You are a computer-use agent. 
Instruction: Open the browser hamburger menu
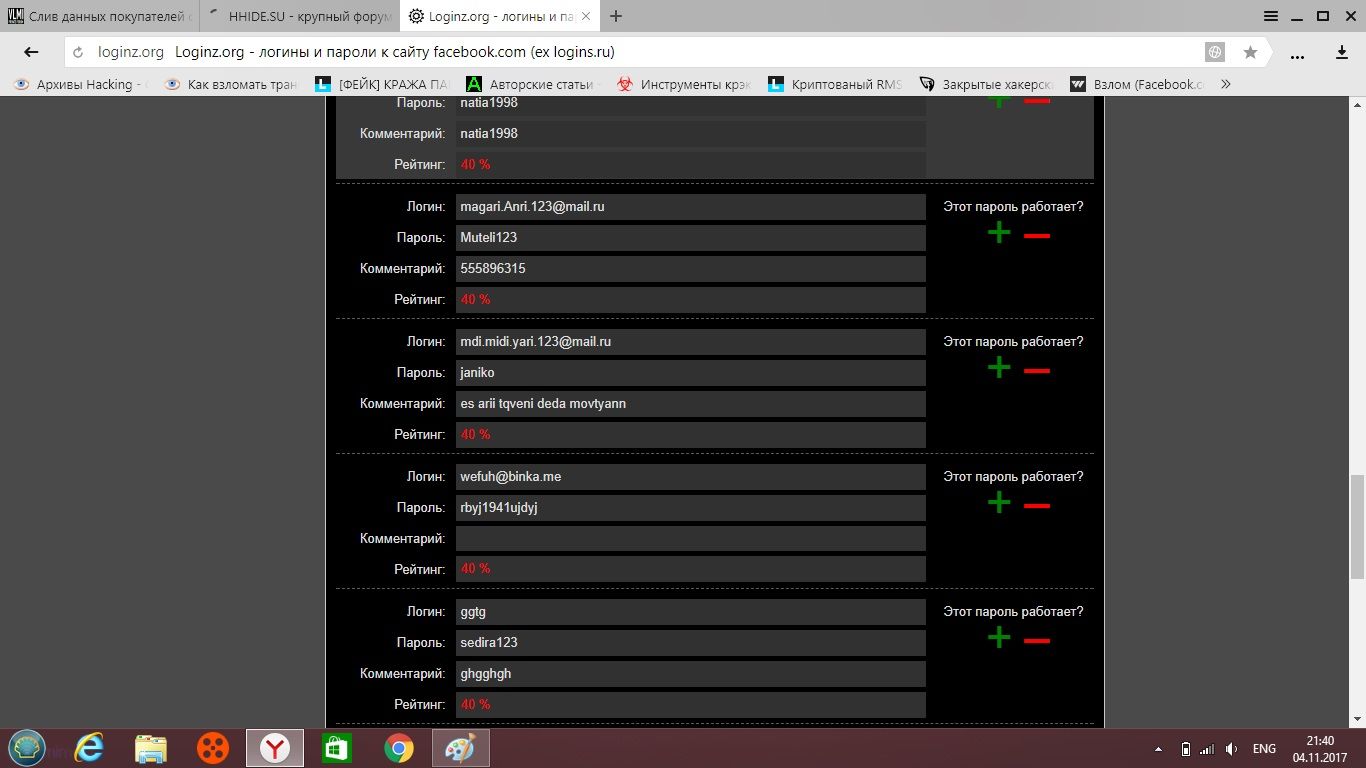coord(1271,16)
